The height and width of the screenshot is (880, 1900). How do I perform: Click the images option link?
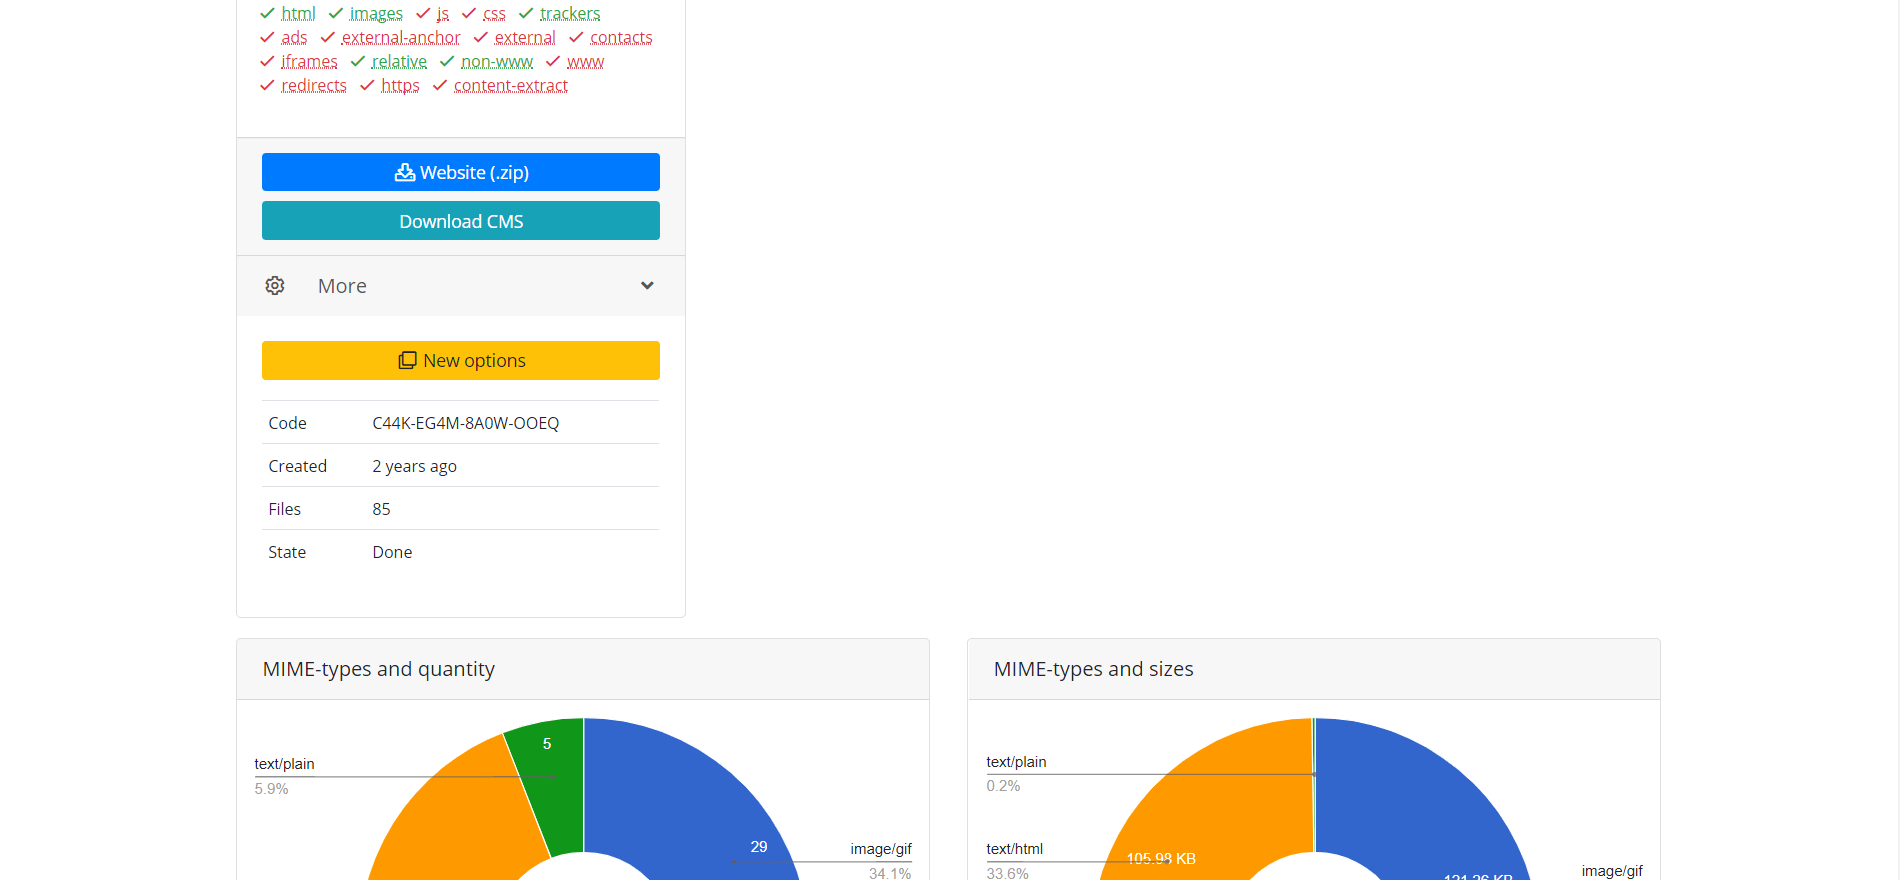point(376,13)
